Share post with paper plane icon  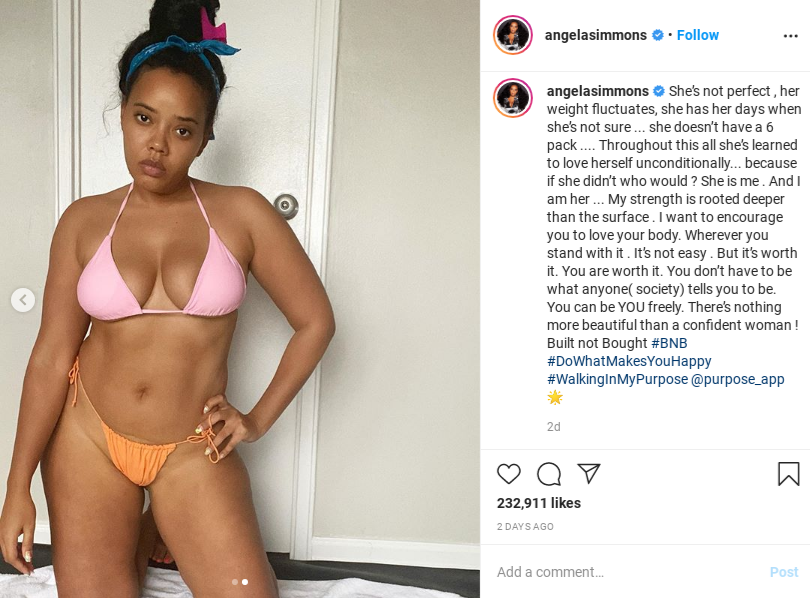[588, 473]
